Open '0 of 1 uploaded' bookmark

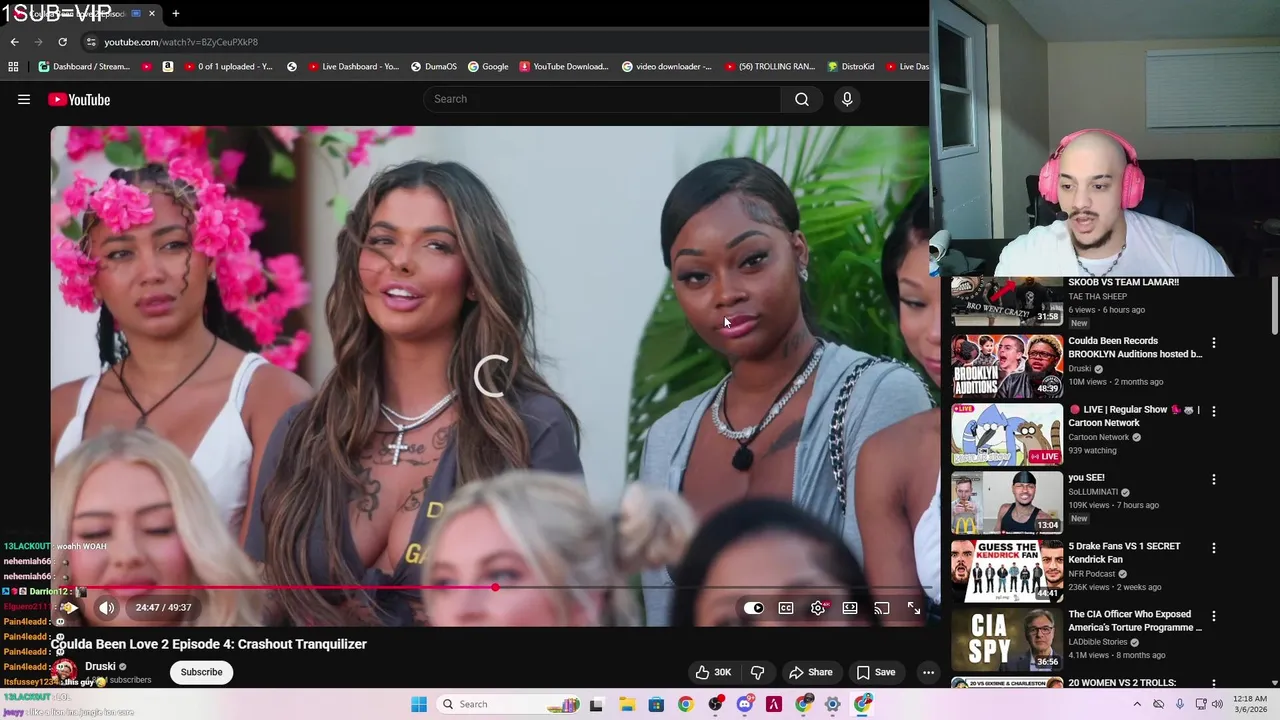(x=228, y=66)
